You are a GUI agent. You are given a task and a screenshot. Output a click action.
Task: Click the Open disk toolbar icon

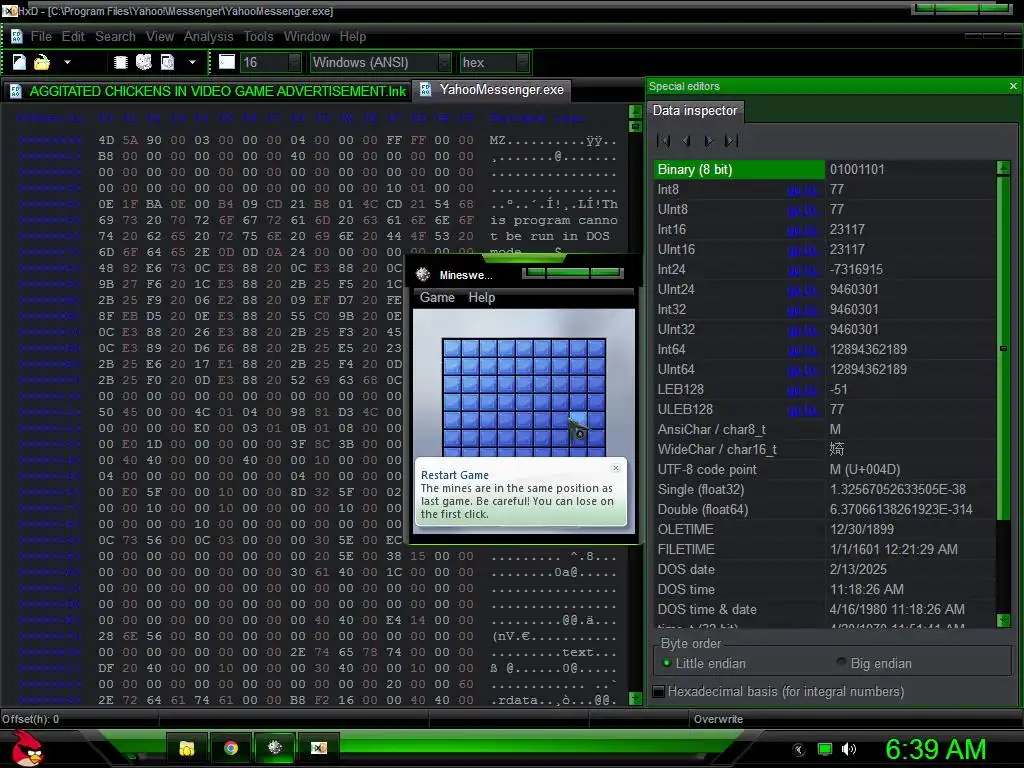tap(144, 62)
